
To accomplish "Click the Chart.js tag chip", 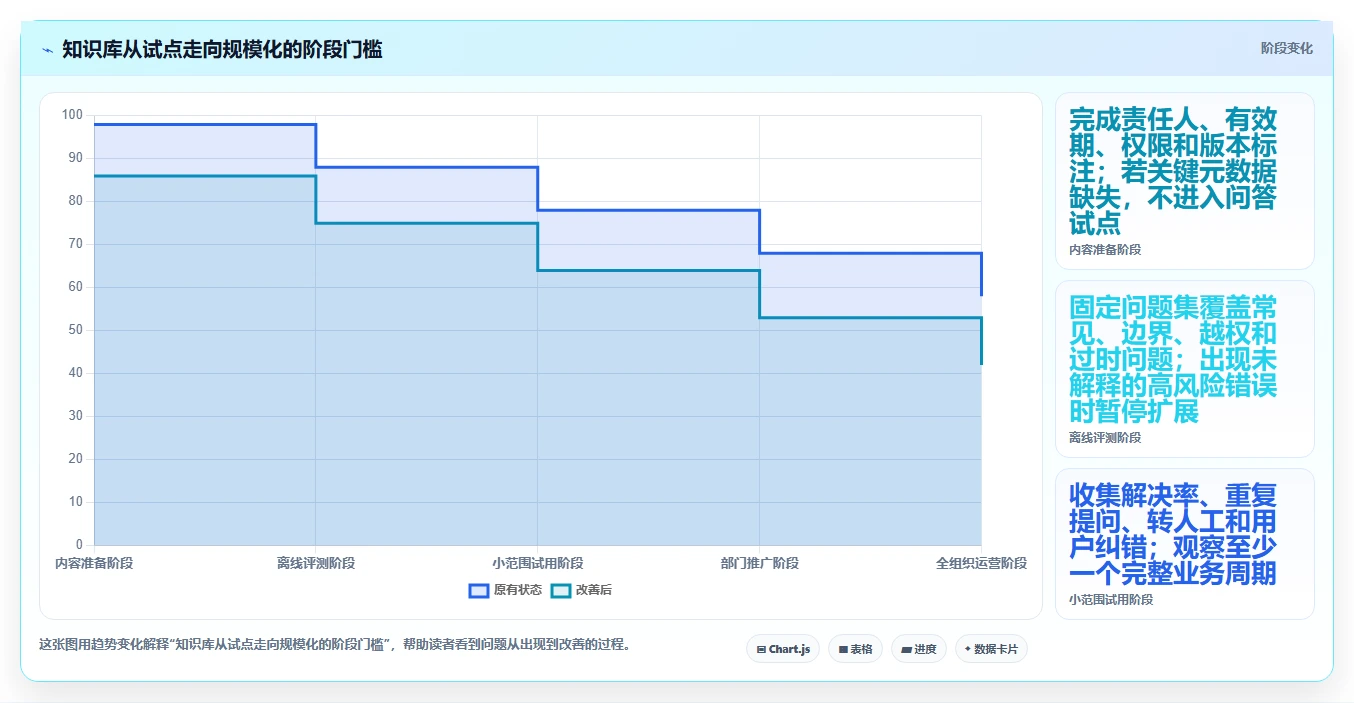I will tap(783, 649).
